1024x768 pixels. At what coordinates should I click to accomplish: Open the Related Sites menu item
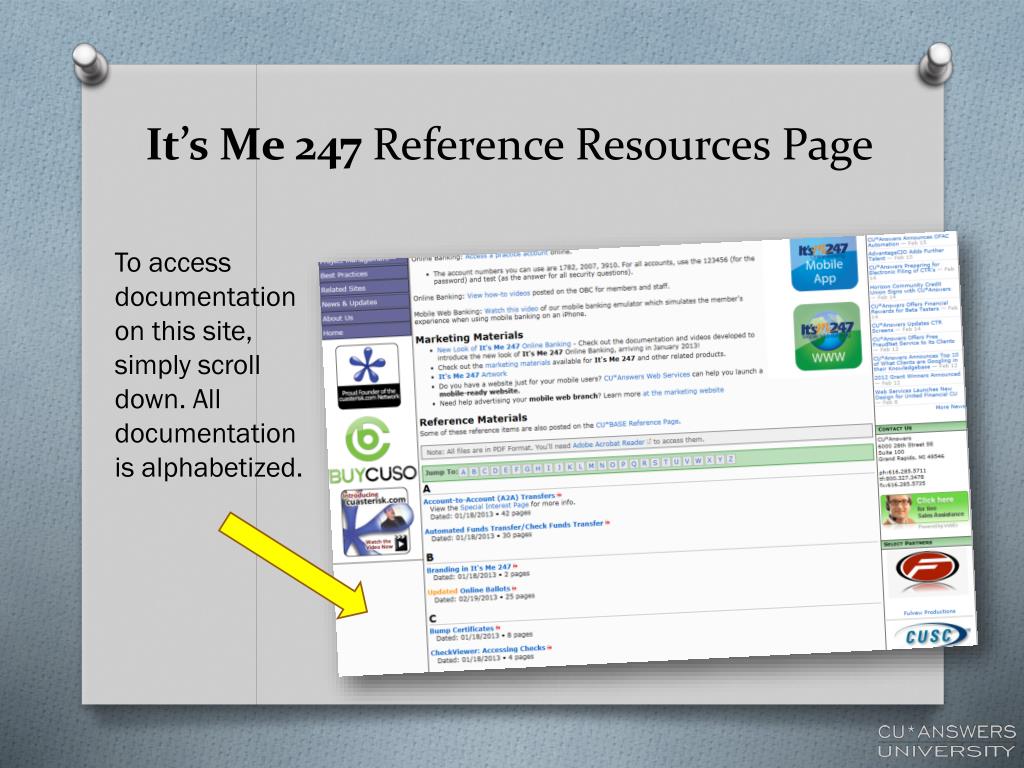coord(364,289)
